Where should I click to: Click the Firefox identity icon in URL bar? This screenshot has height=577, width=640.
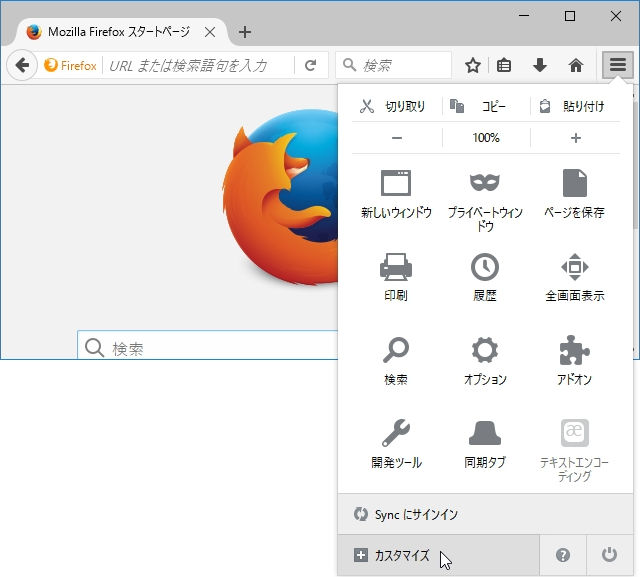pyautogui.click(x=70, y=65)
